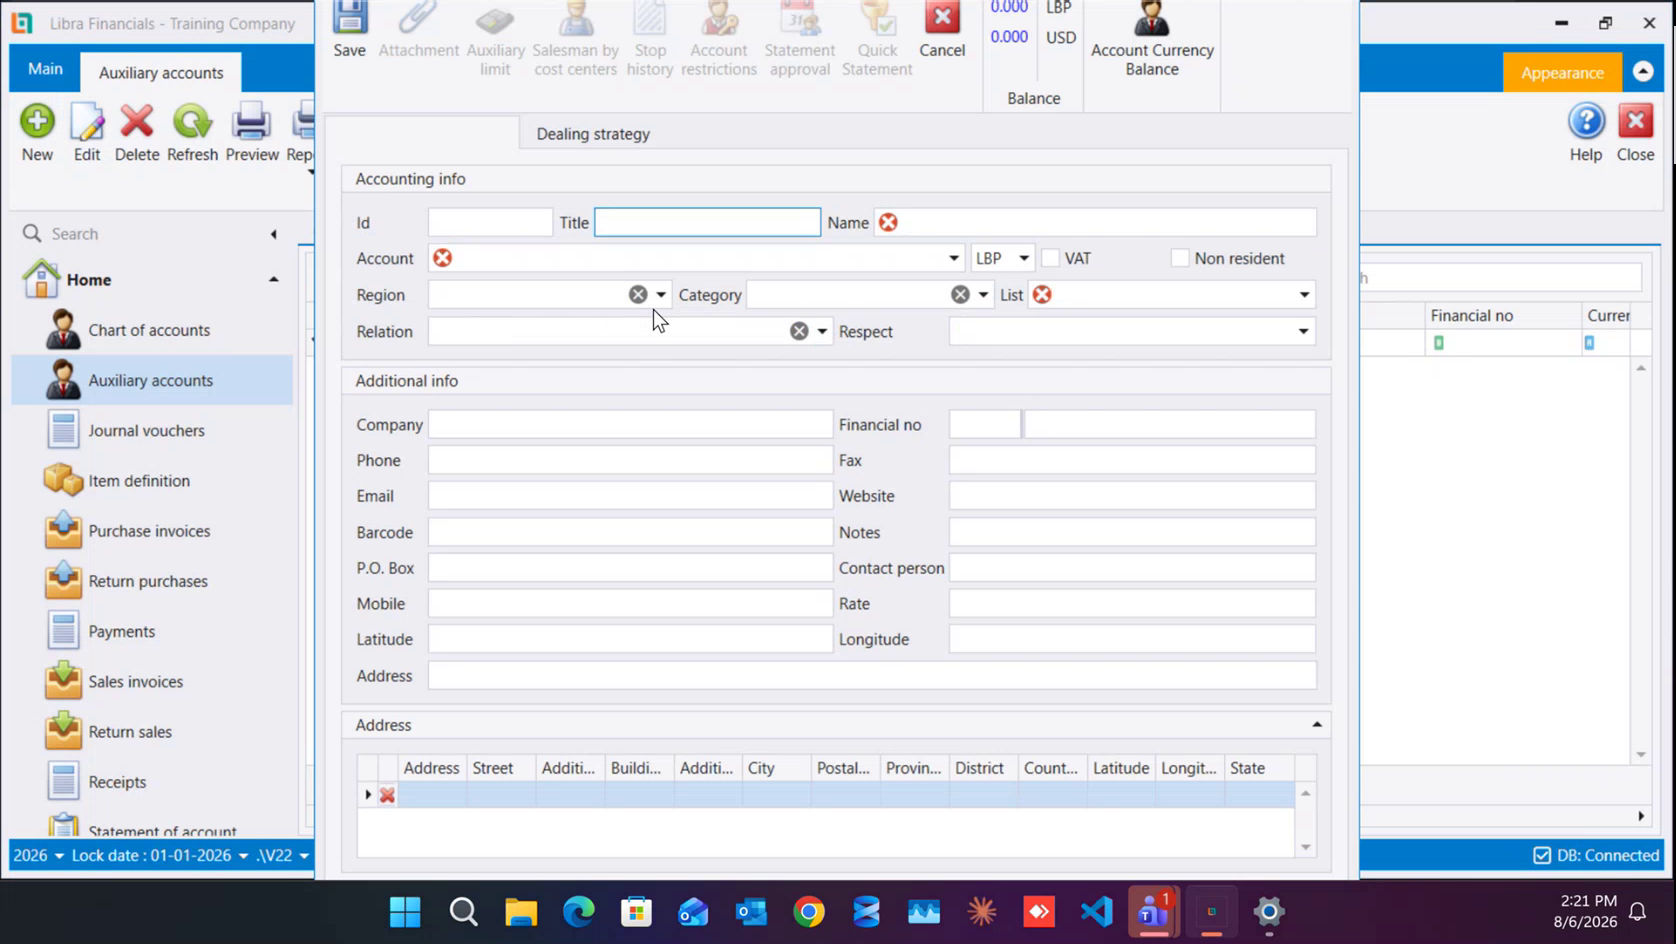Open Visual Studio Code from the taskbar
The image size is (1676, 944).
point(1097,912)
